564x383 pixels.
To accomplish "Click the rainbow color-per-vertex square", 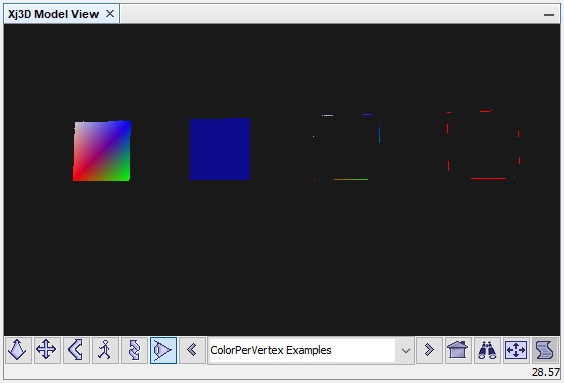I will [x=102, y=151].
